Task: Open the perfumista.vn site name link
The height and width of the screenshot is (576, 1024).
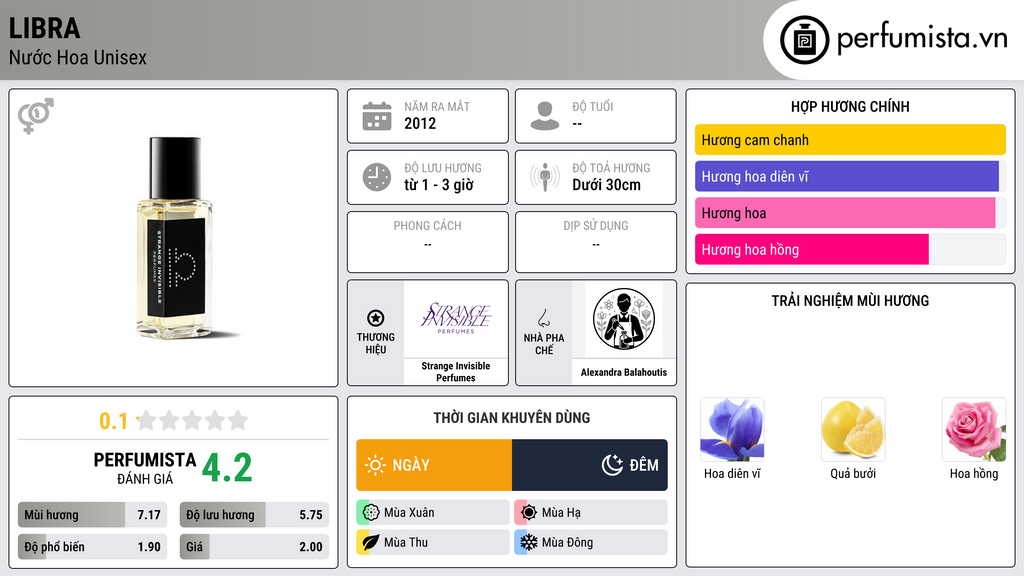Action: click(x=922, y=39)
